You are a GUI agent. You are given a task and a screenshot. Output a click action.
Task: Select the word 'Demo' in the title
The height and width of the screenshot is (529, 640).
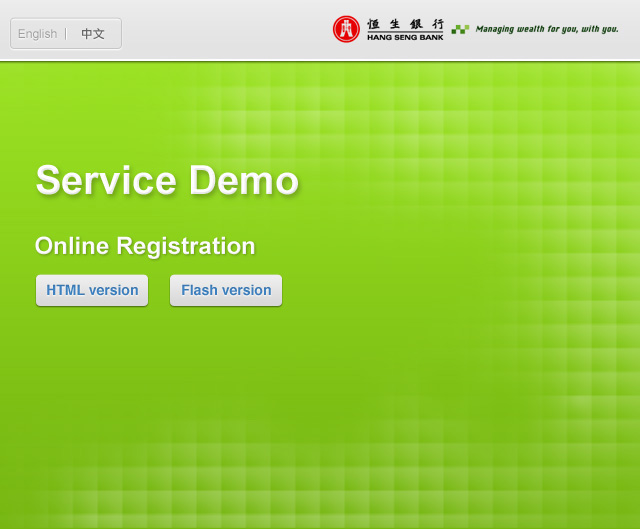click(x=243, y=181)
